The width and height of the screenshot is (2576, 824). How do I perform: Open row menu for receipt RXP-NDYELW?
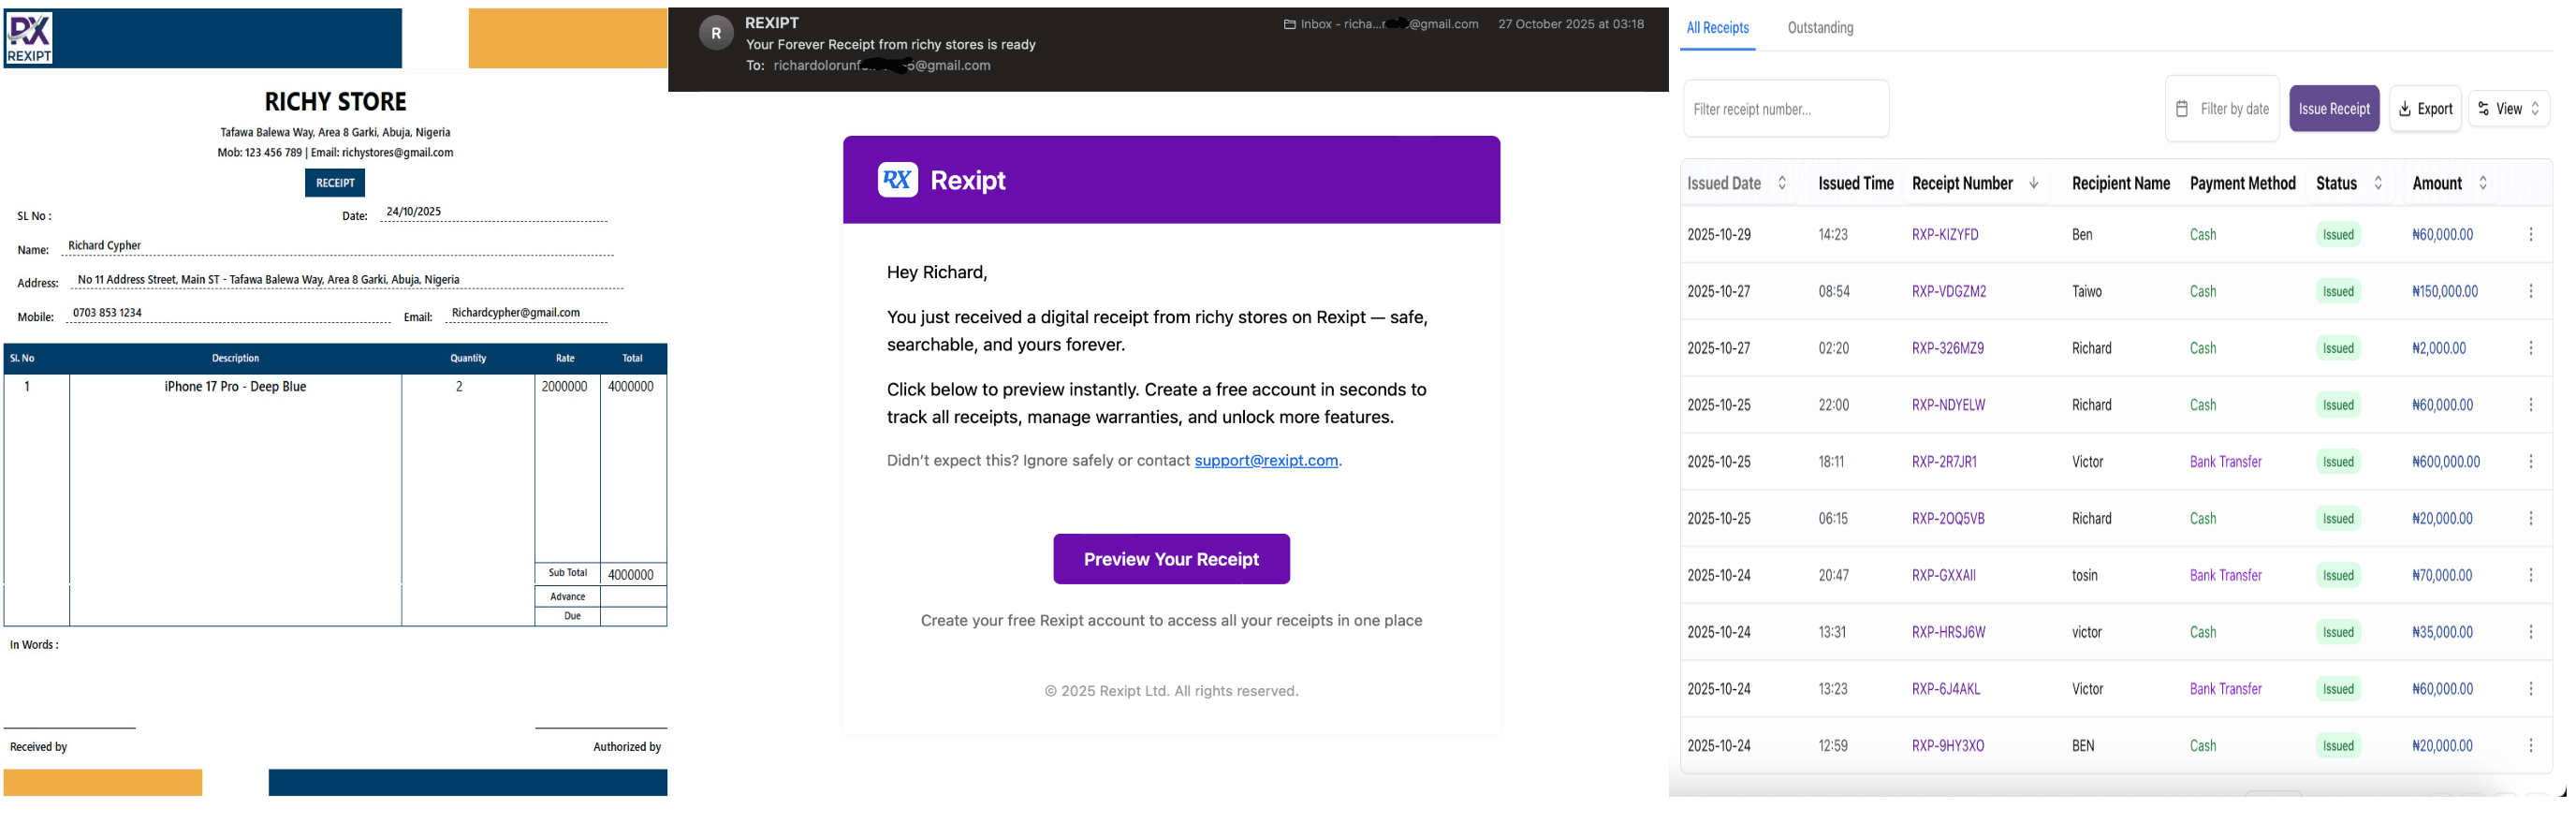tap(2530, 405)
